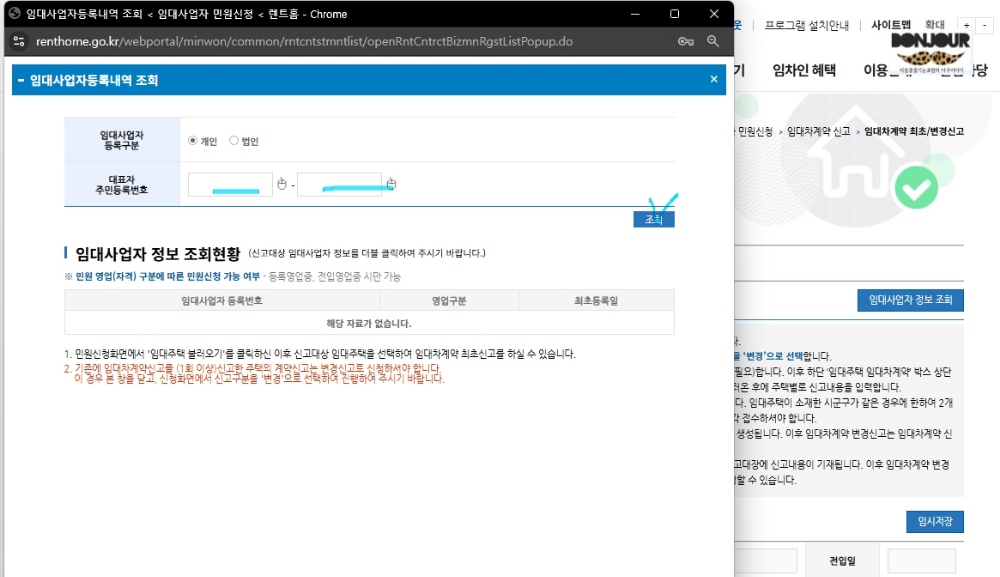Click the plus zoom-in button beside 확대
Image resolution: width=1000 pixels, height=577 pixels.
point(967,26)
